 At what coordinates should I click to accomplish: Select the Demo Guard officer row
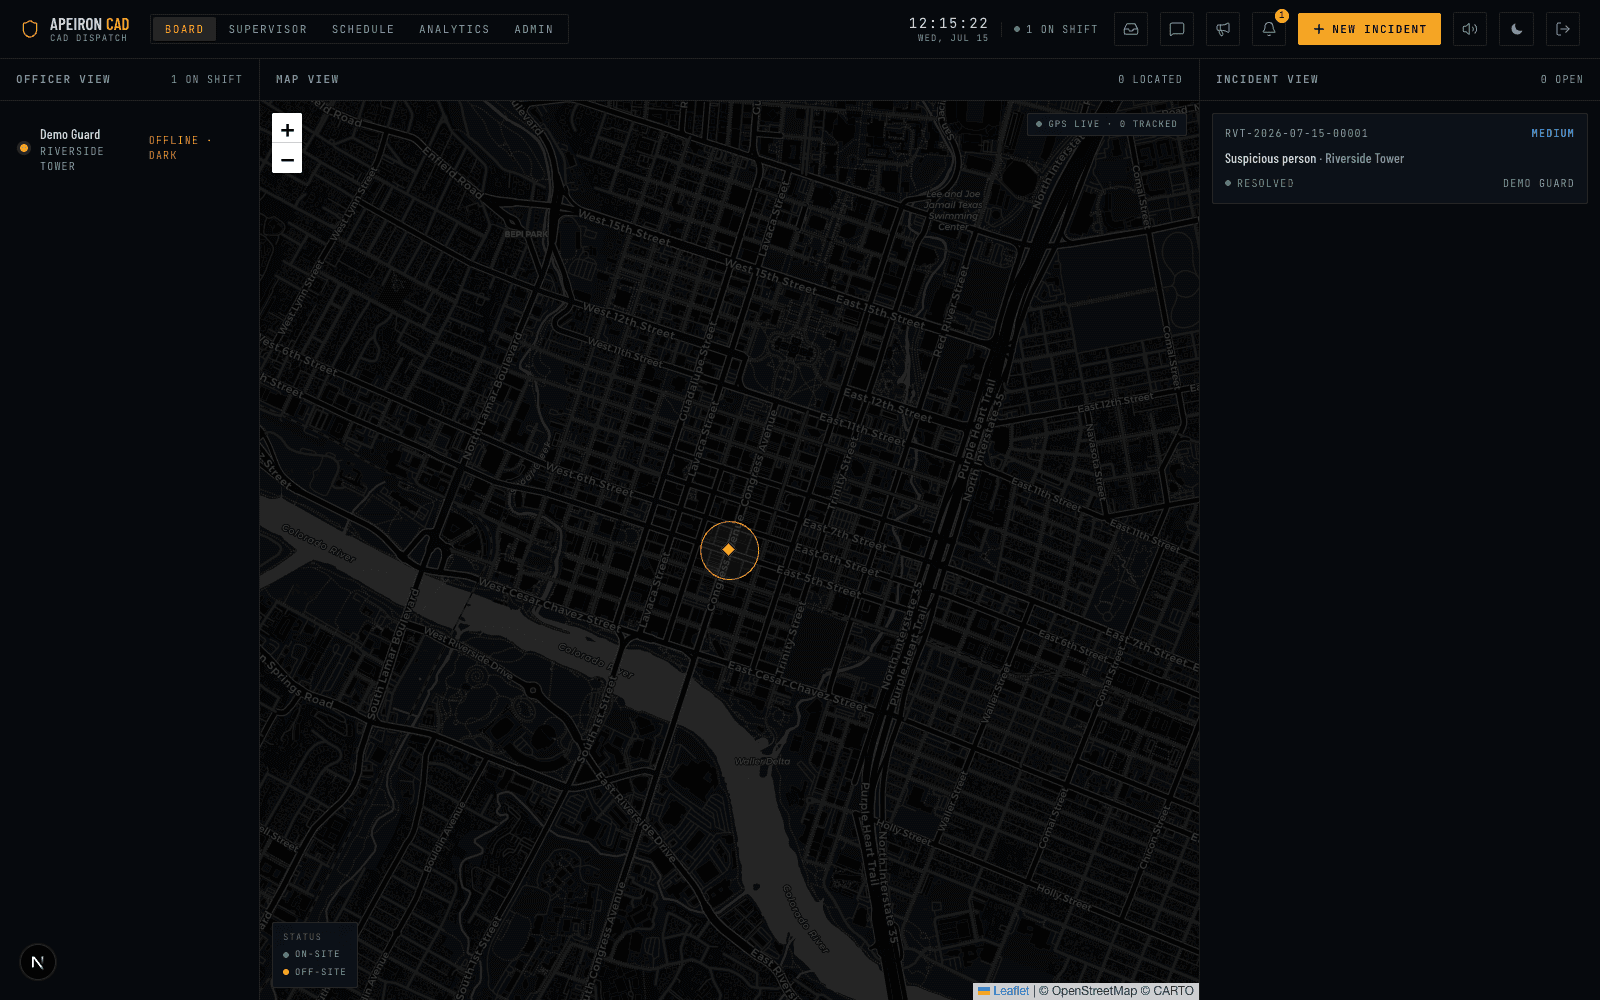click(x=129, y=149)
